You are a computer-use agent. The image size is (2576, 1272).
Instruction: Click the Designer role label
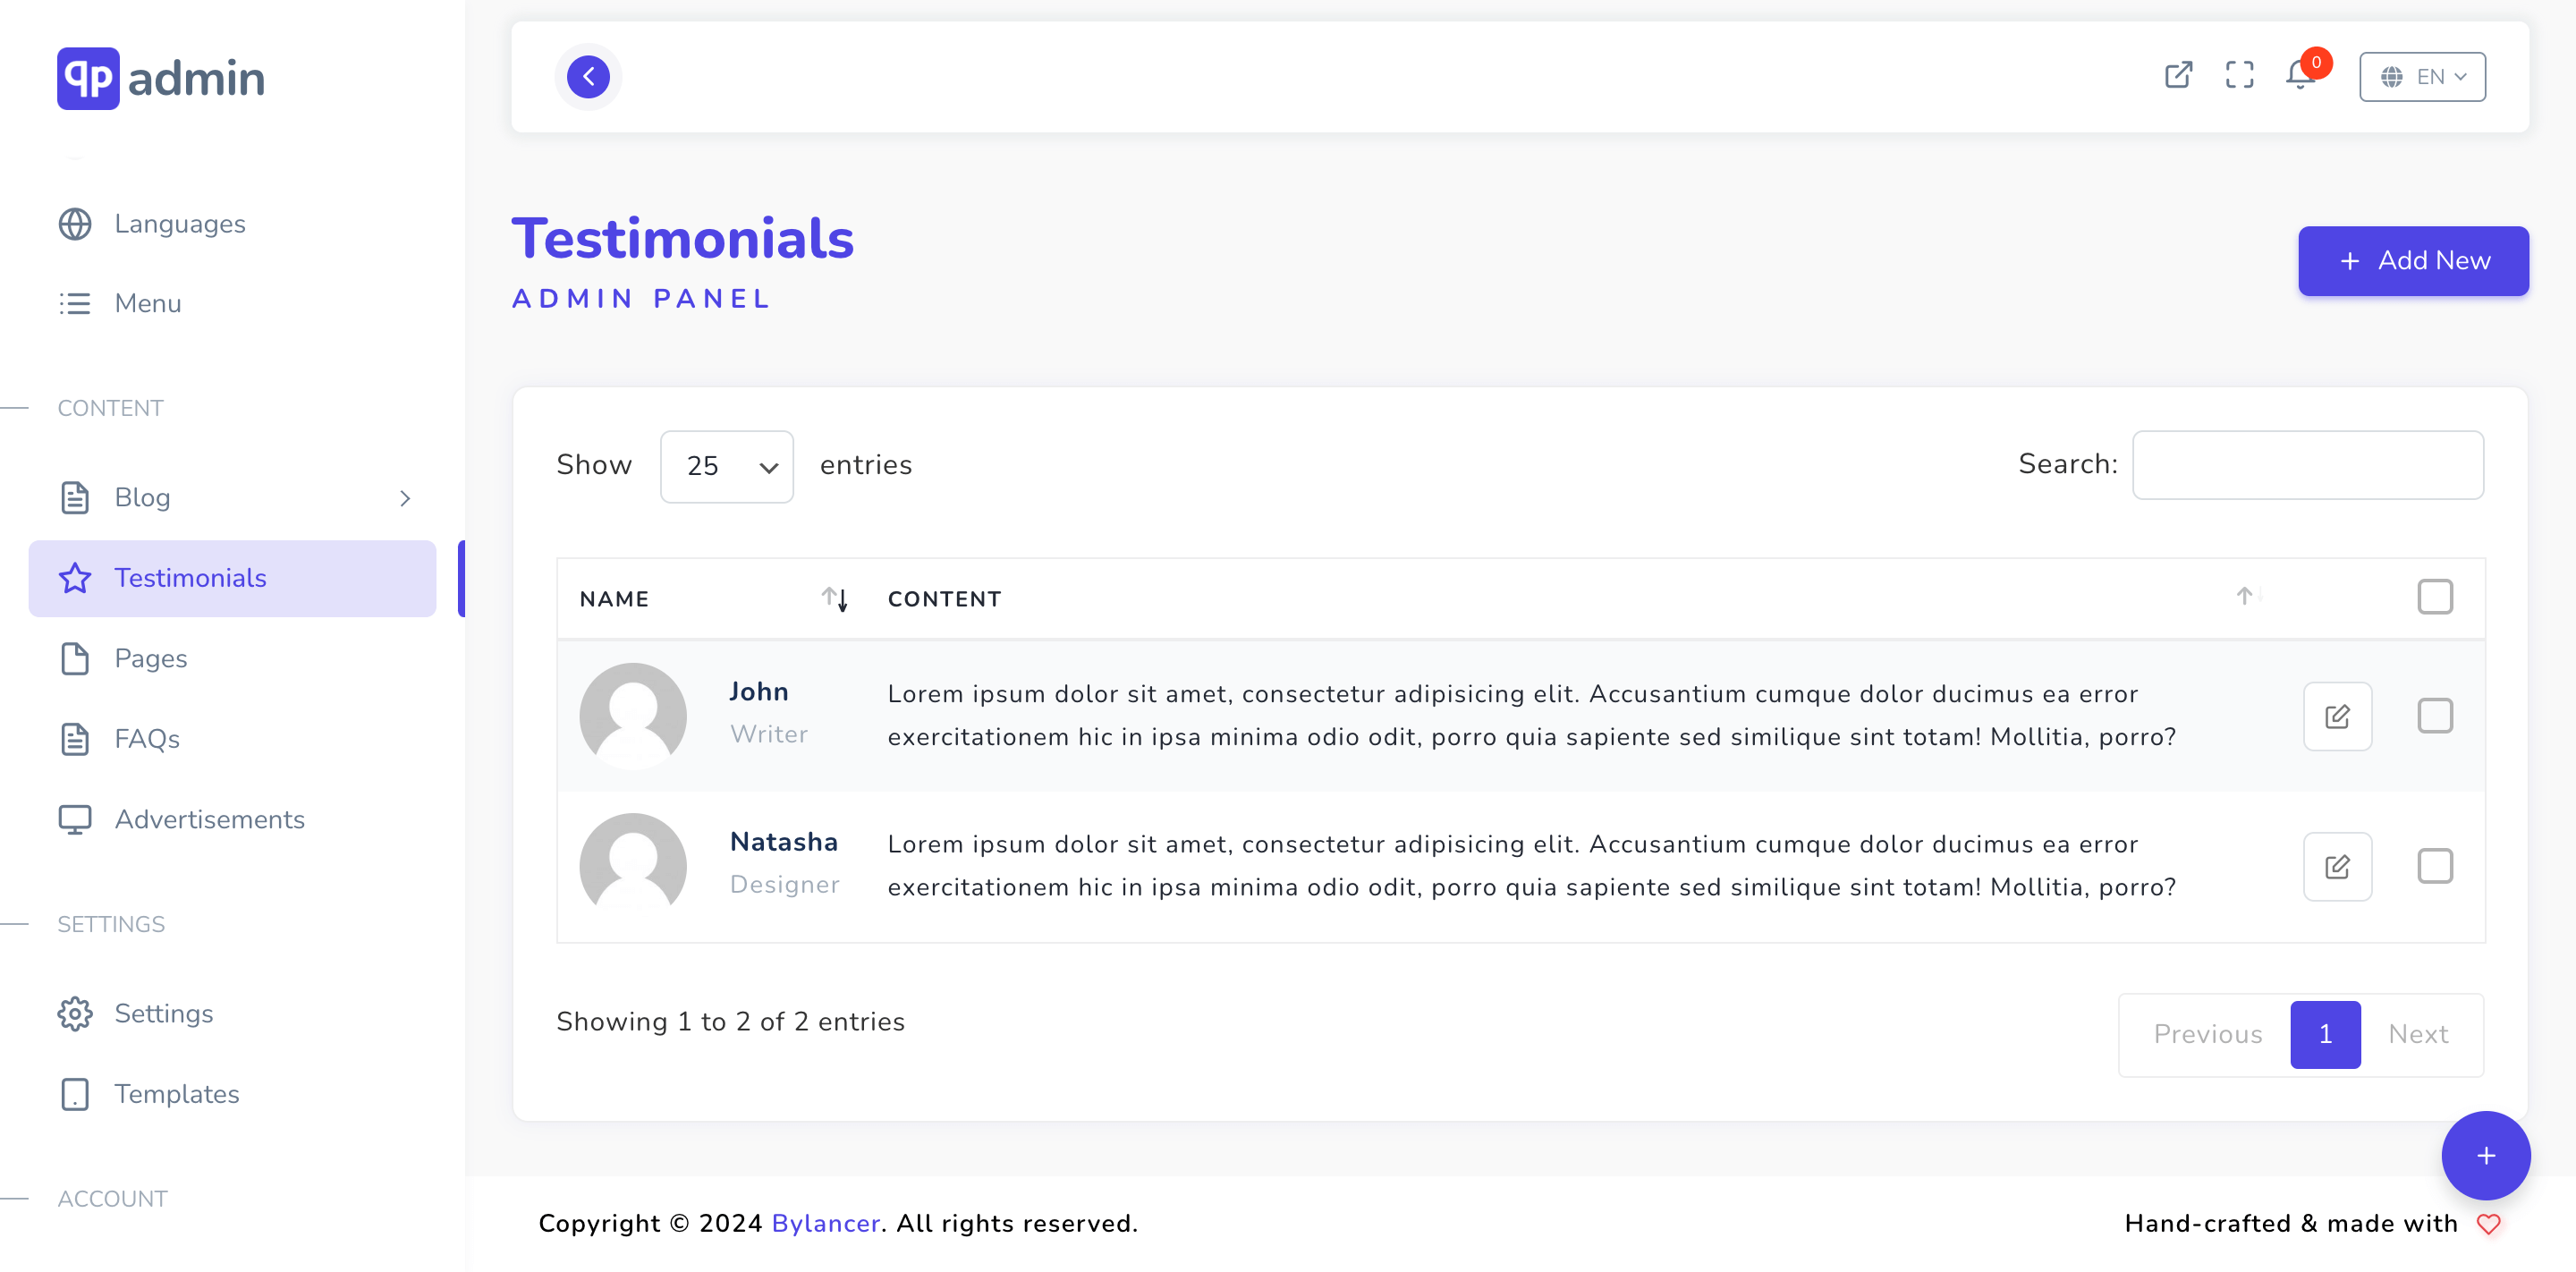coord(784,884)
